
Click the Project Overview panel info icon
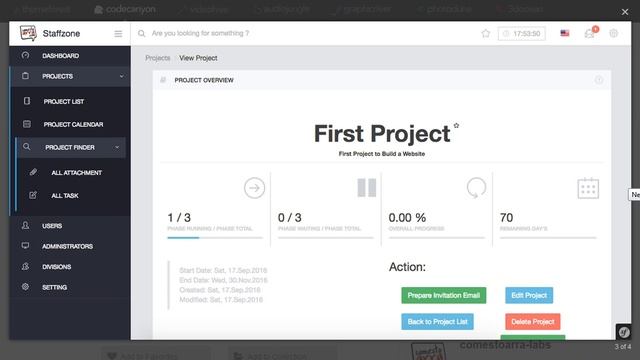click(x=598, y=80)
